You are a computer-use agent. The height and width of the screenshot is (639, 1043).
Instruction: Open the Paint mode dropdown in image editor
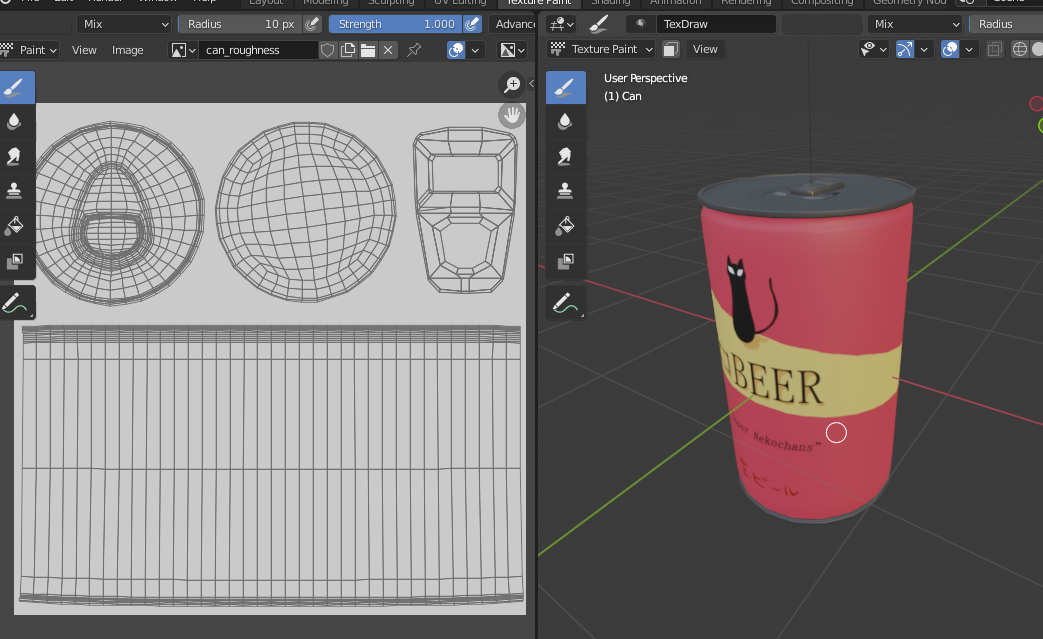tap(30, 50)
